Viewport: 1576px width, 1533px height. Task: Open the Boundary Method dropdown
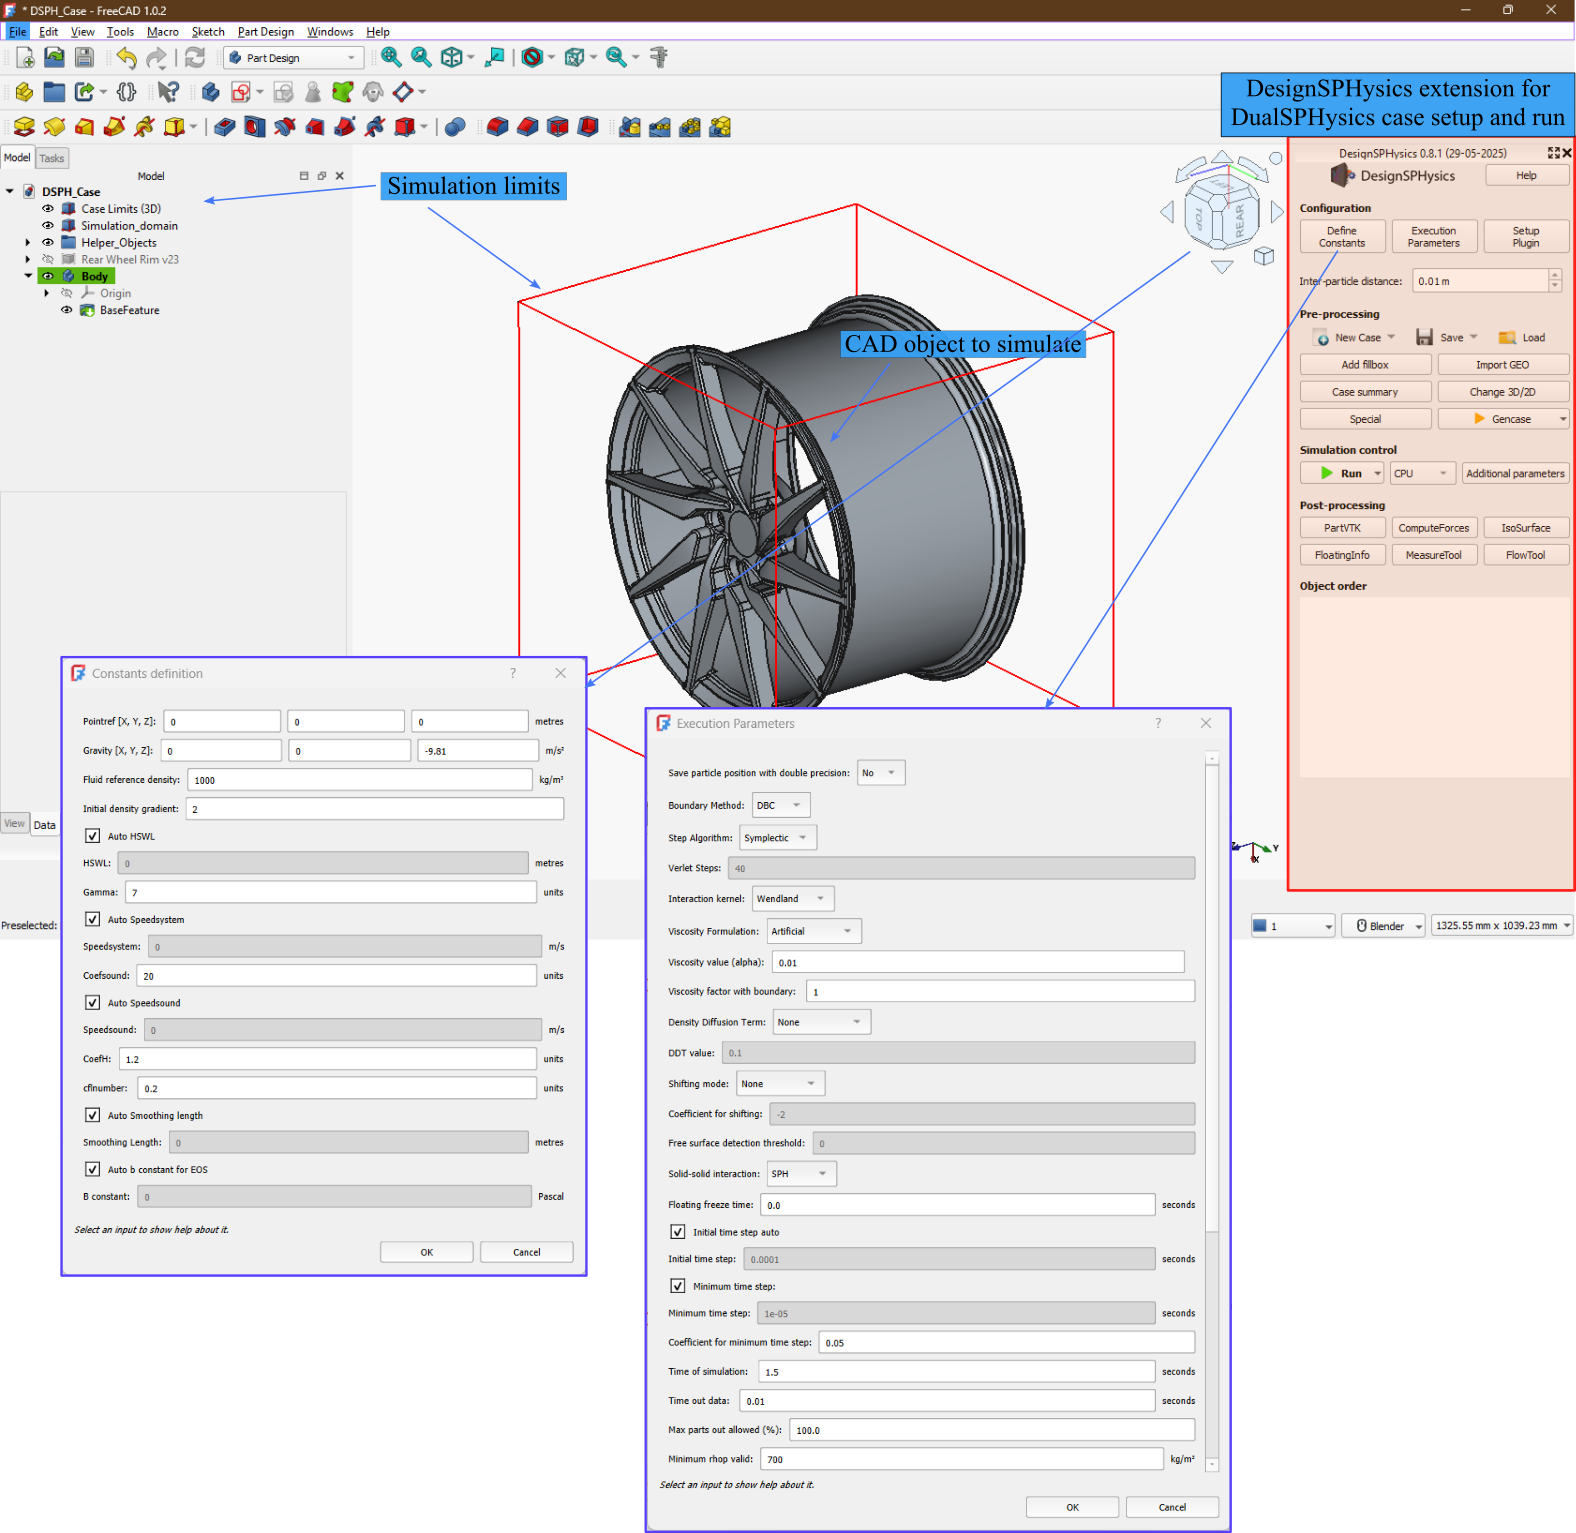[x=780, y=805]
